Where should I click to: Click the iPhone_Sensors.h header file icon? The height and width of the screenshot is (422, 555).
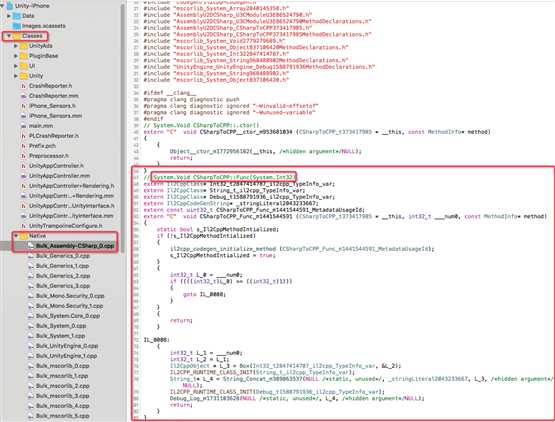[x=24, y=106]
